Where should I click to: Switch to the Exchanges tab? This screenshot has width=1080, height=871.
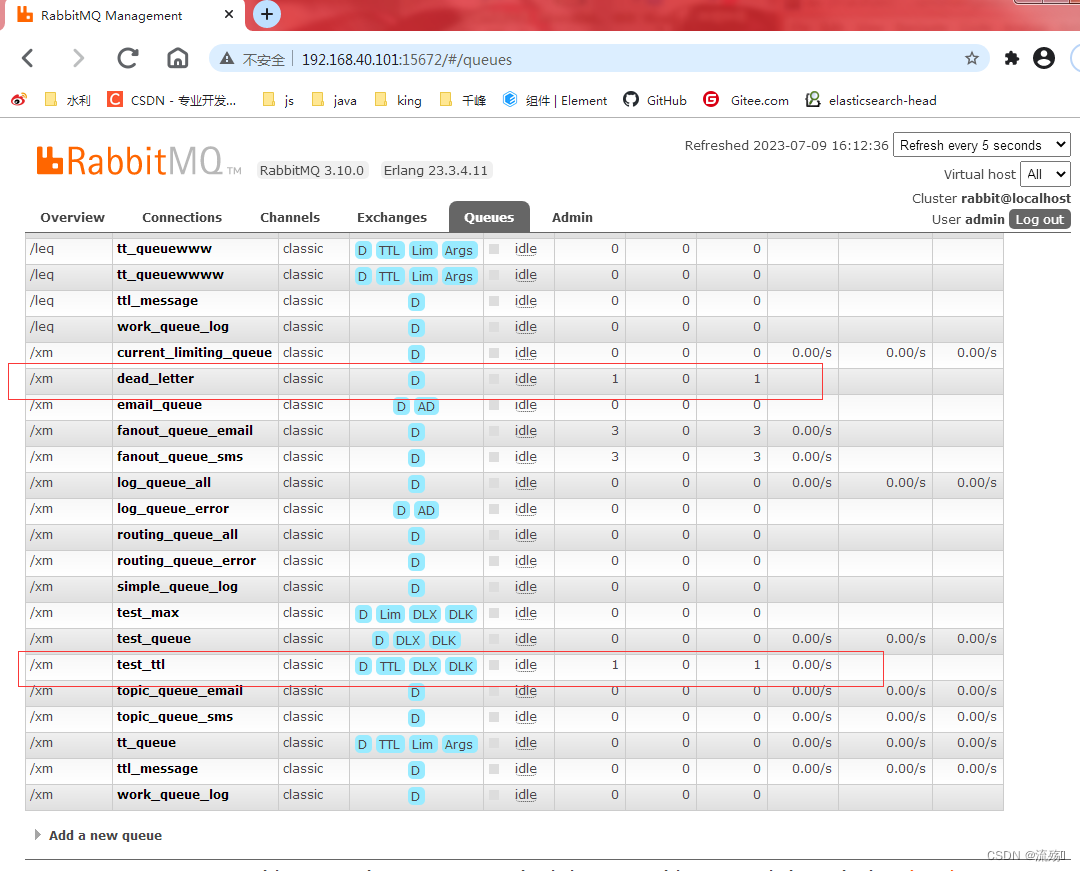[391, 217]
